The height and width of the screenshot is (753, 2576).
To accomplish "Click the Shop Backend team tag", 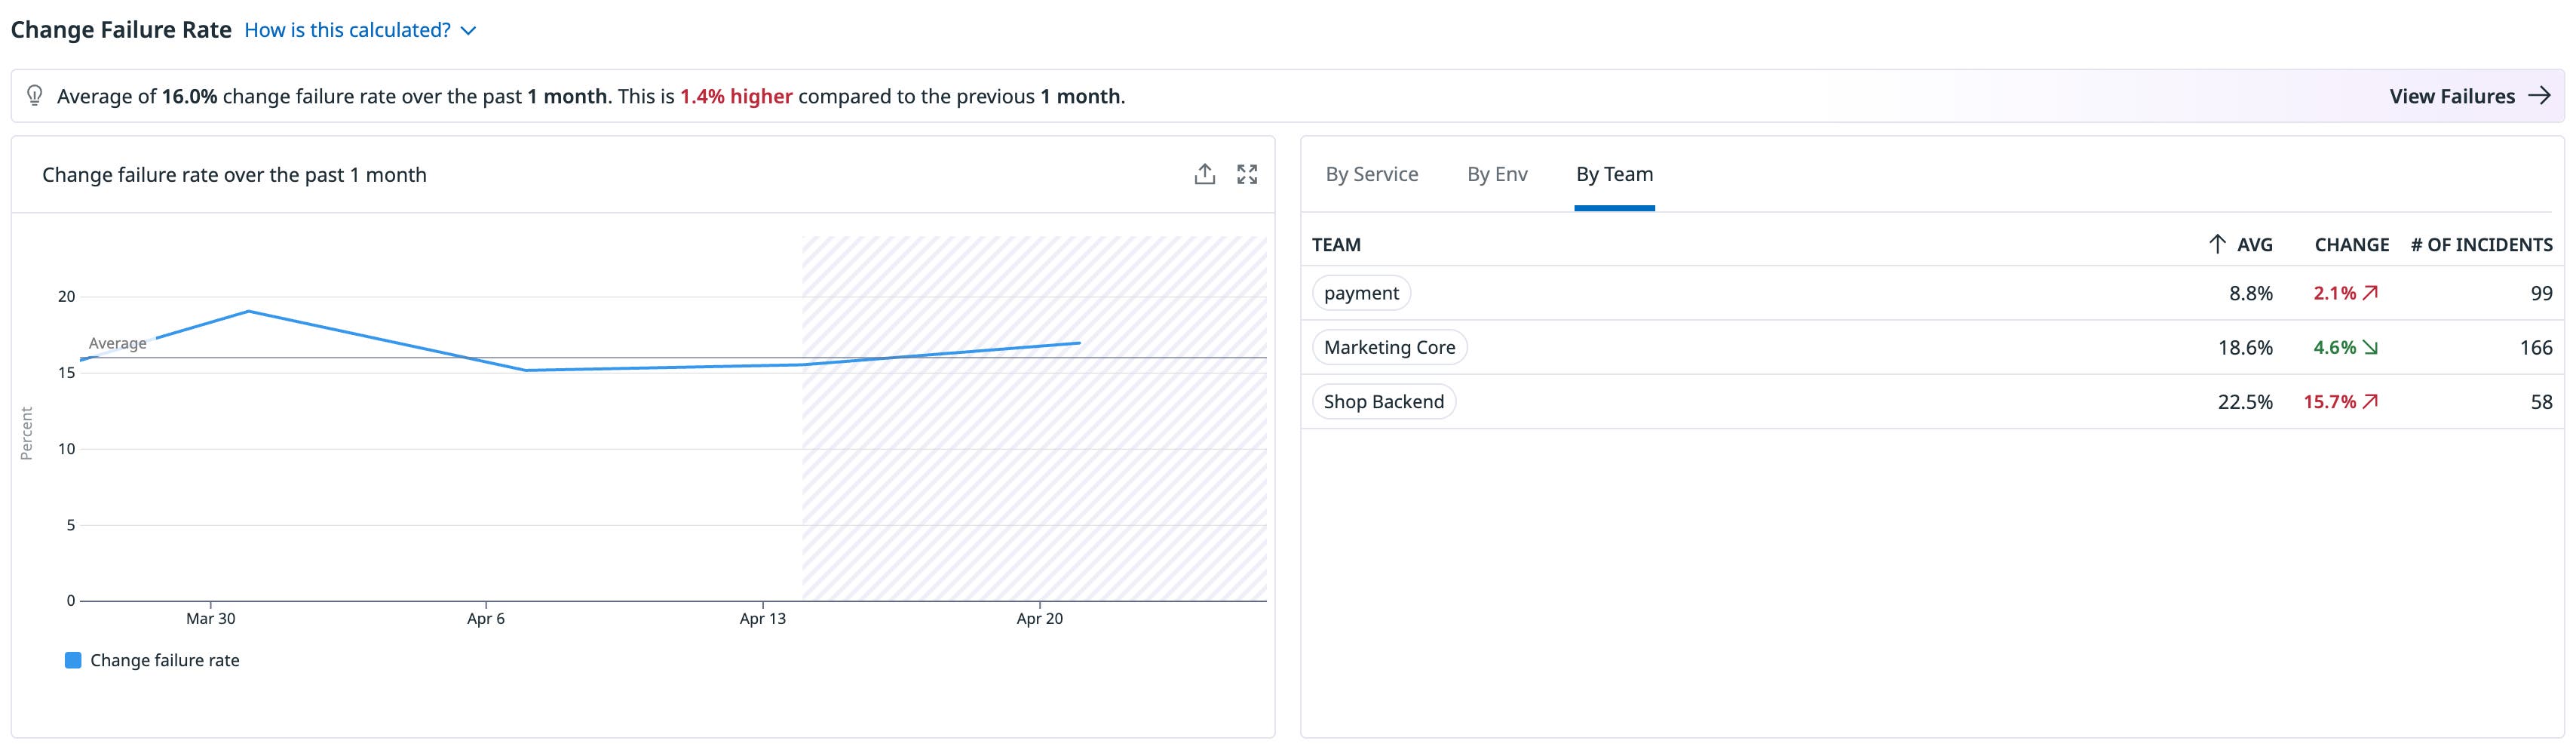I will [x=1383, y=402].
